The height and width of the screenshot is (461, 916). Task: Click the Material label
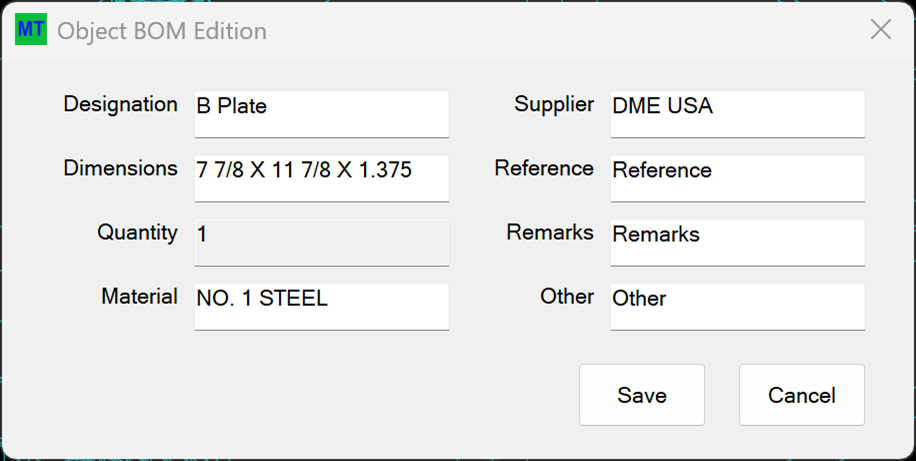point(140,296)
